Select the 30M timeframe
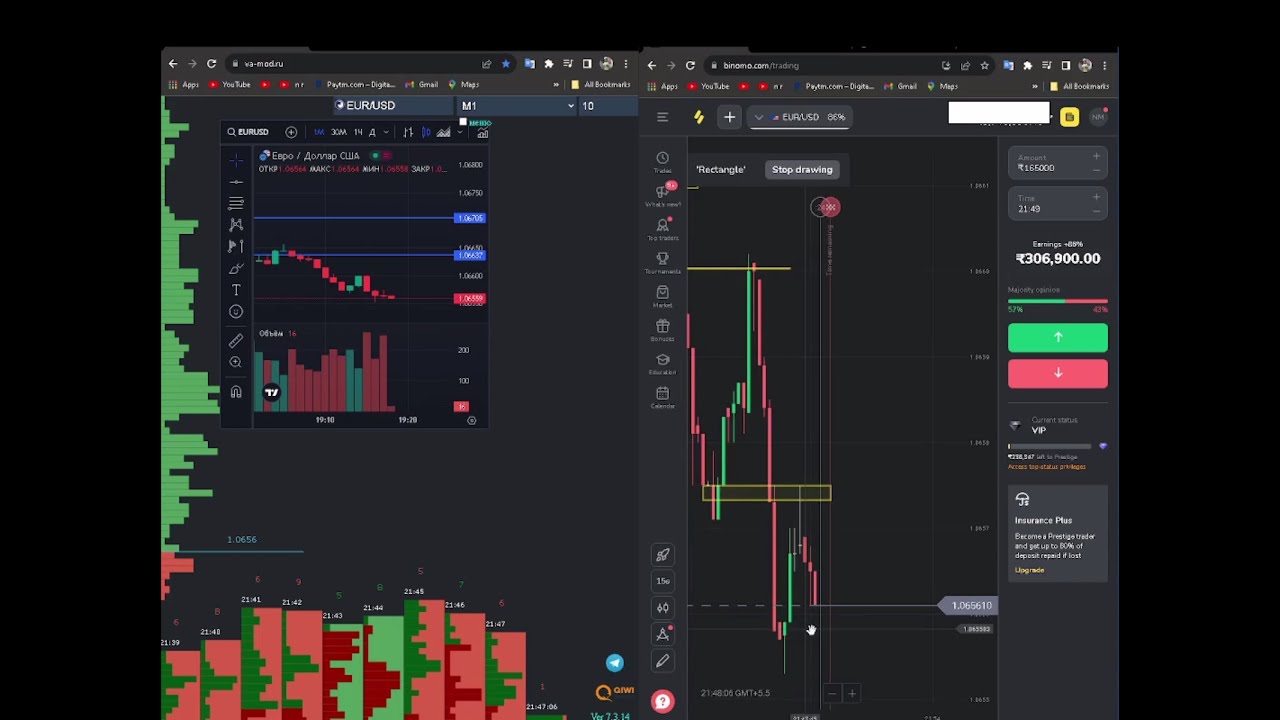1280x720 pixels. coord(338,132)
